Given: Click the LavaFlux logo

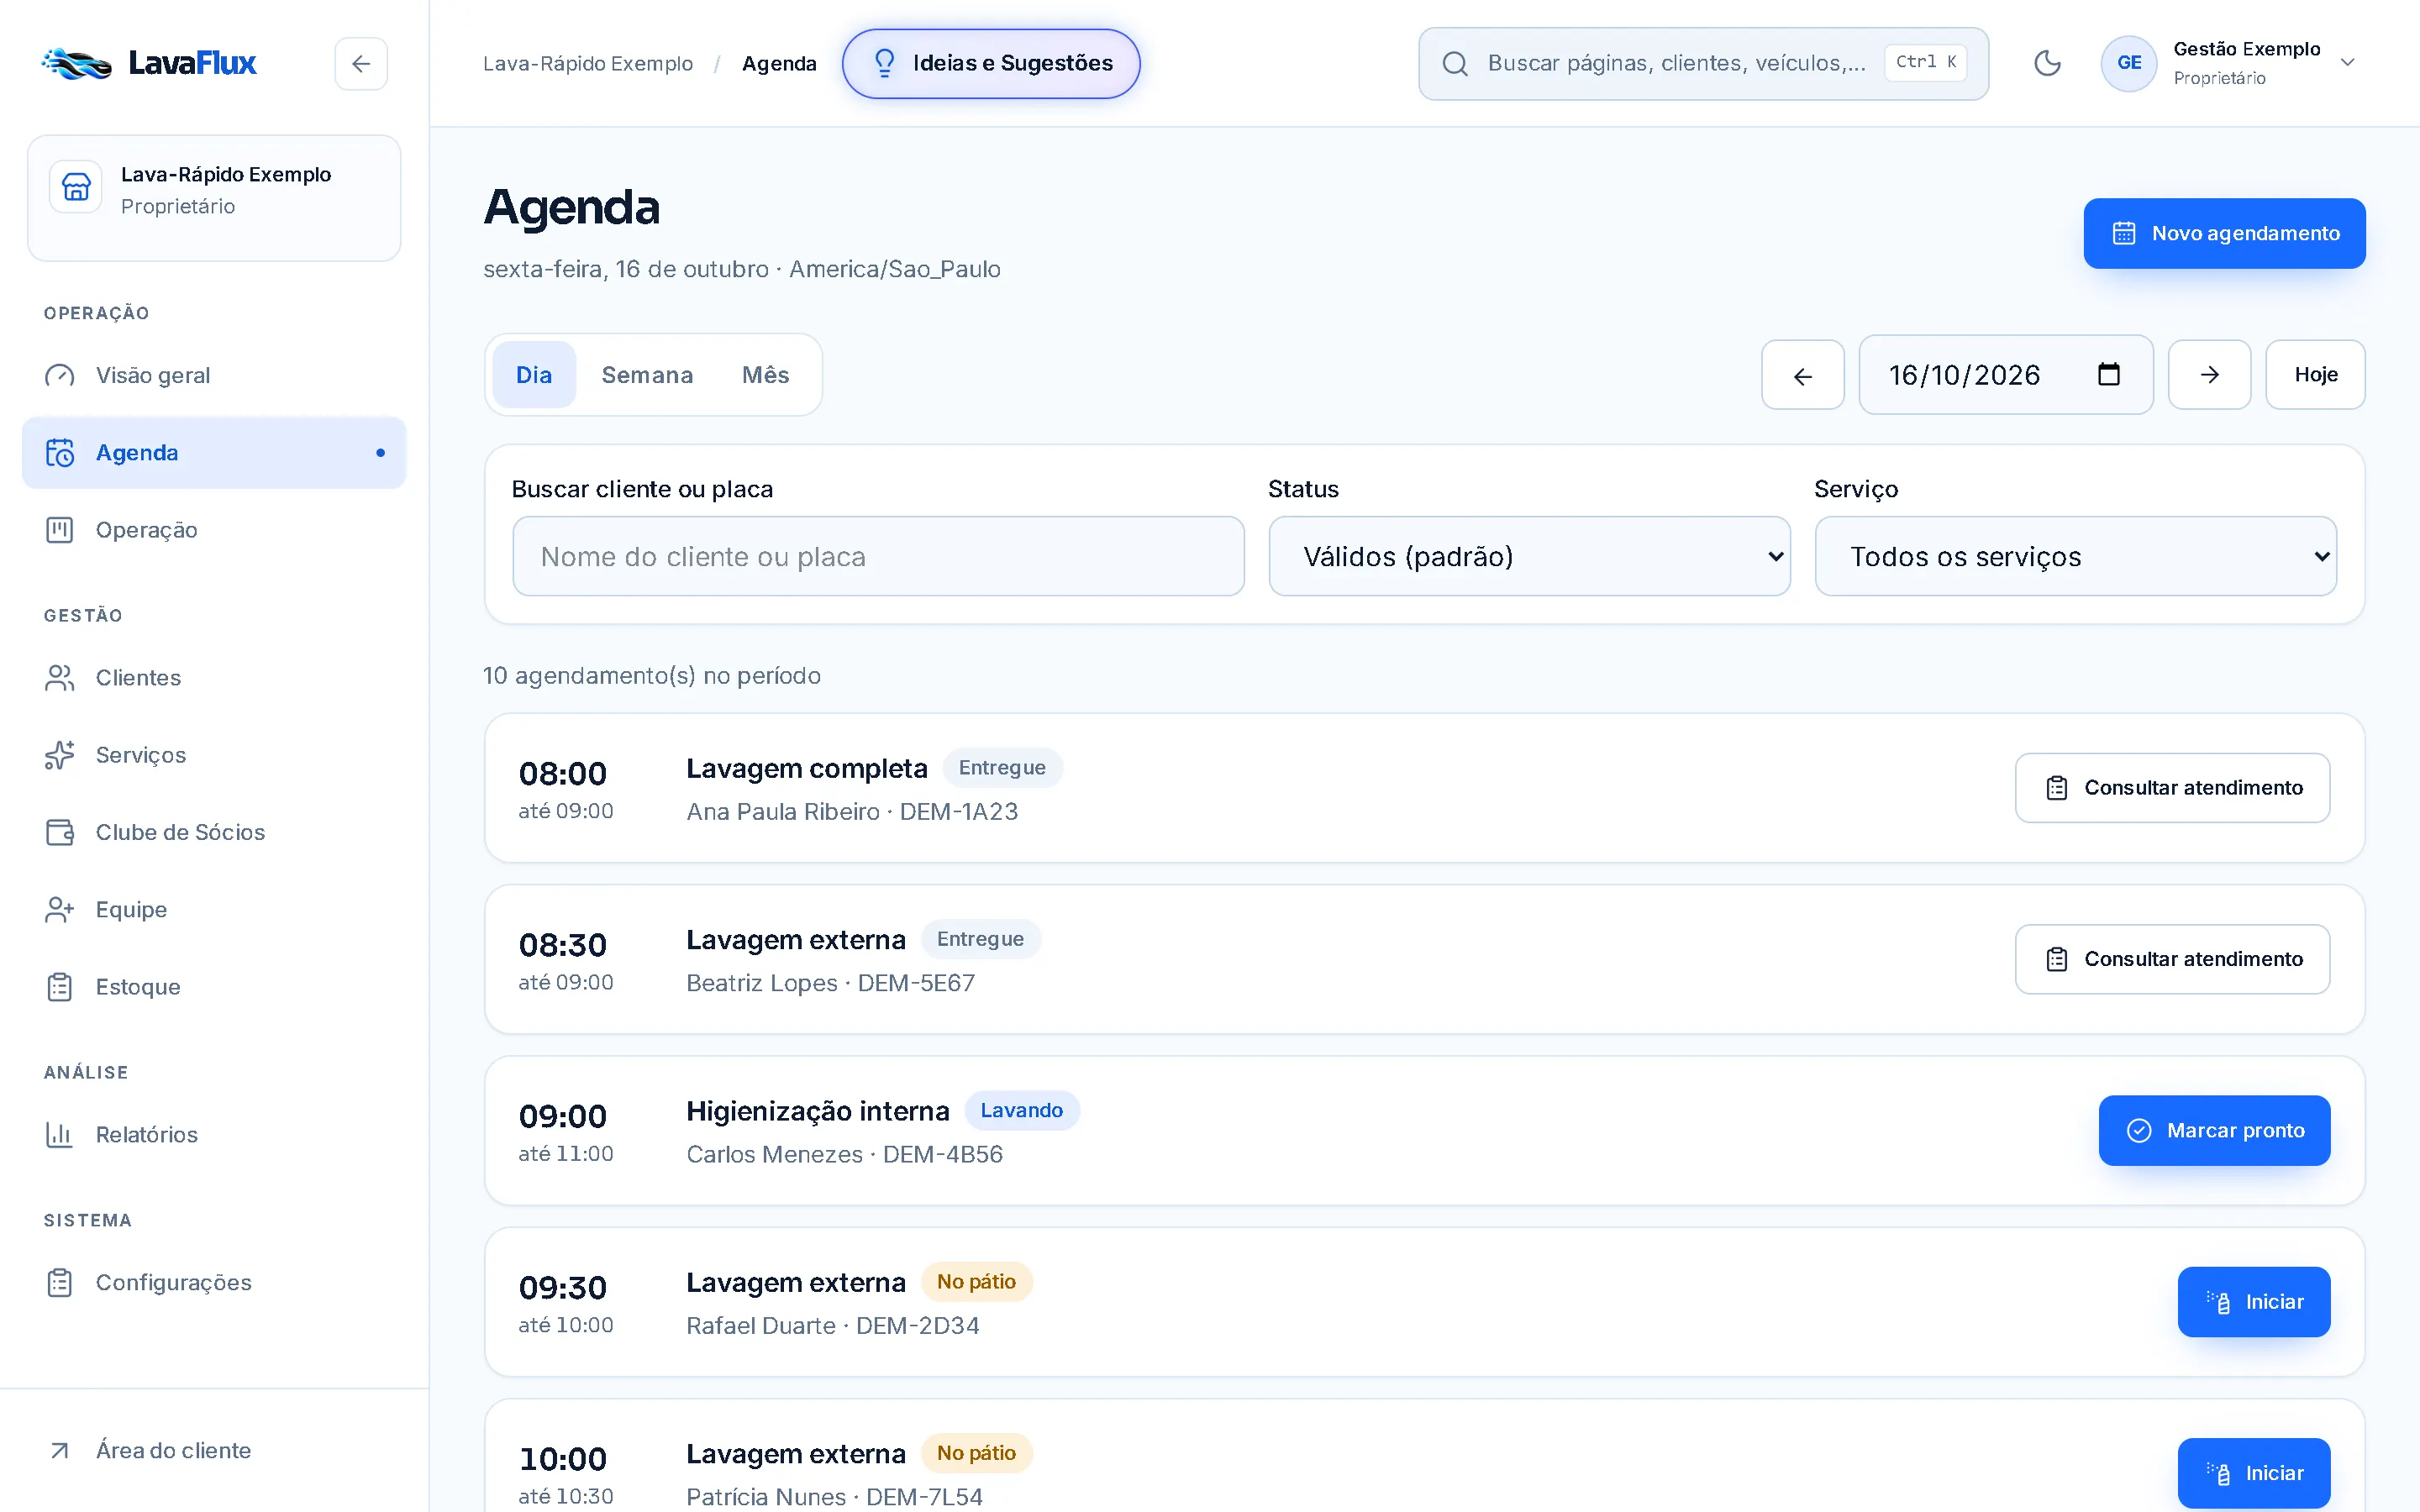Looking at the screenshot, I should [x=149, y=63].
